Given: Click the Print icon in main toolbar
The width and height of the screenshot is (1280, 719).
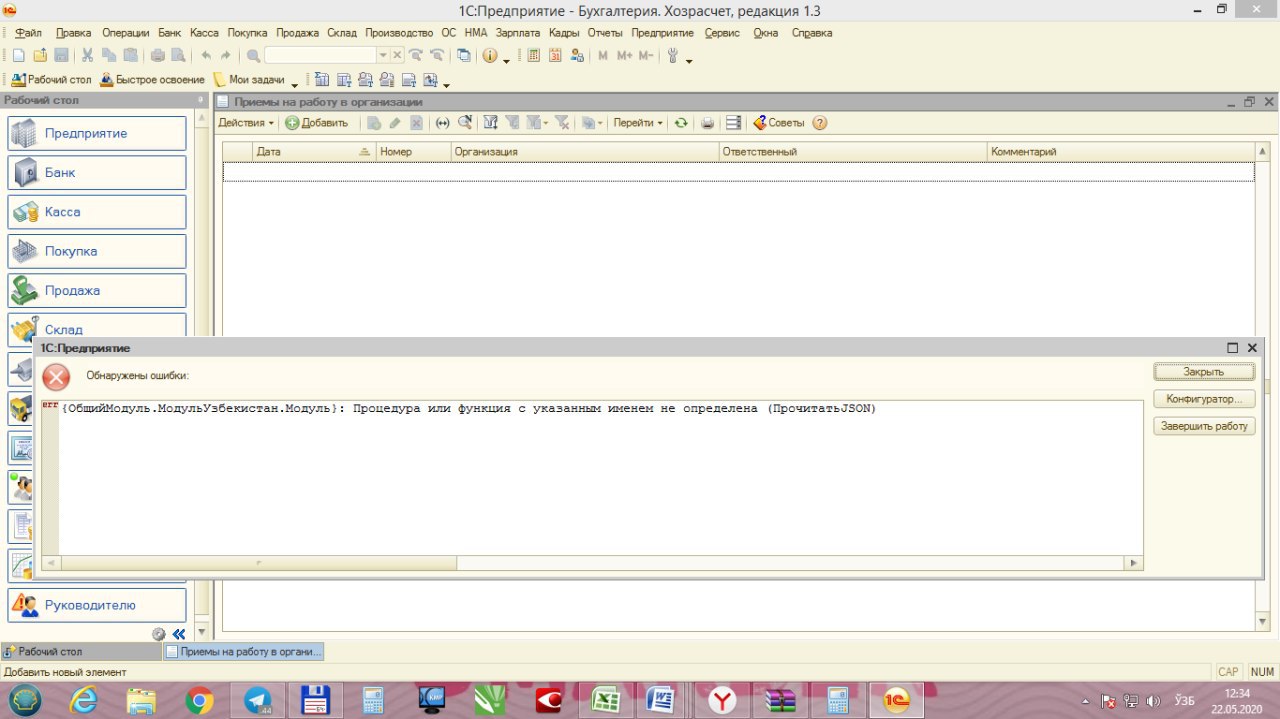Looking at the screenshot, I should point(157,56).
